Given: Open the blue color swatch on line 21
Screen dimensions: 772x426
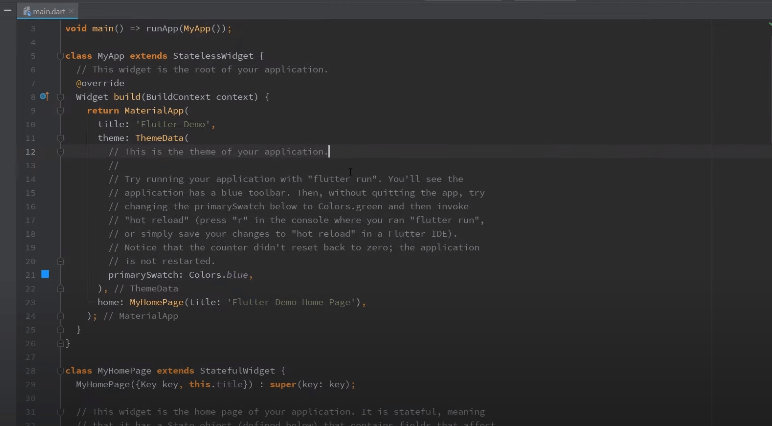Looking at the screenshot, I should coord(45,274).
